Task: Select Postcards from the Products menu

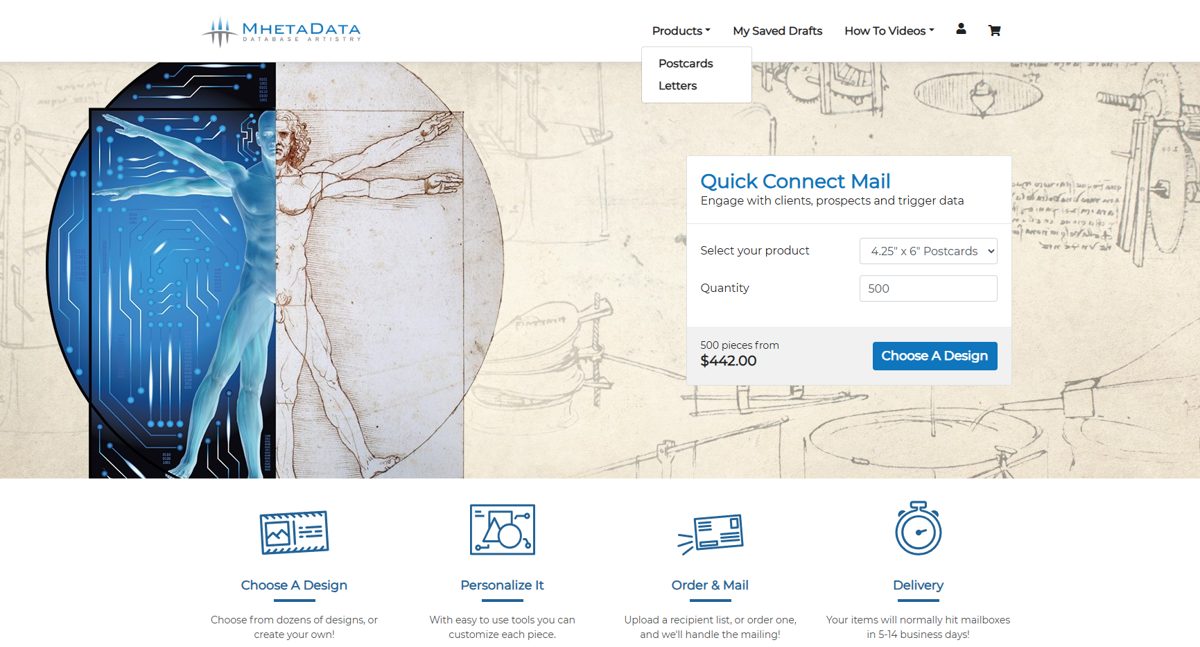Action: (686, 63)
